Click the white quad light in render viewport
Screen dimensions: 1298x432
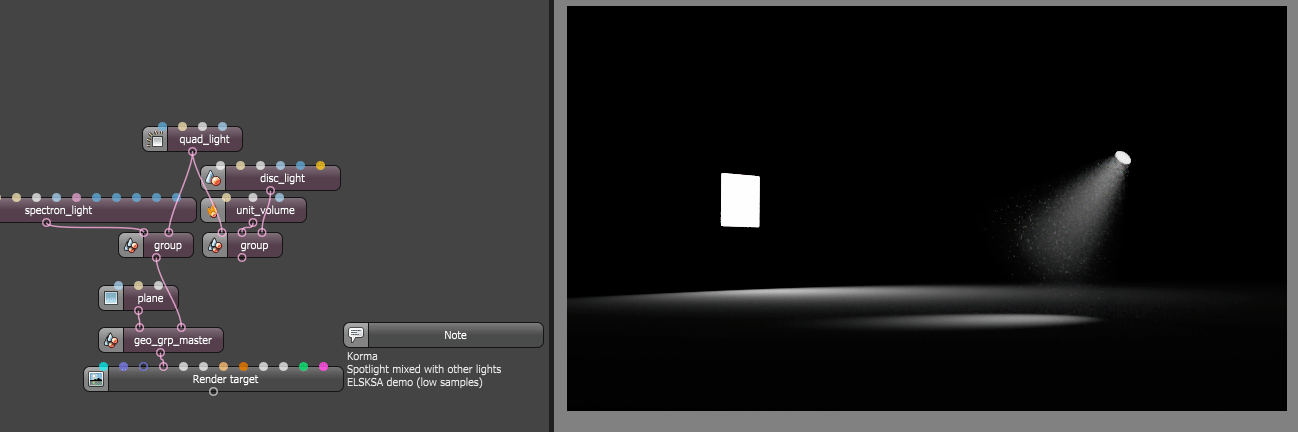740,201
